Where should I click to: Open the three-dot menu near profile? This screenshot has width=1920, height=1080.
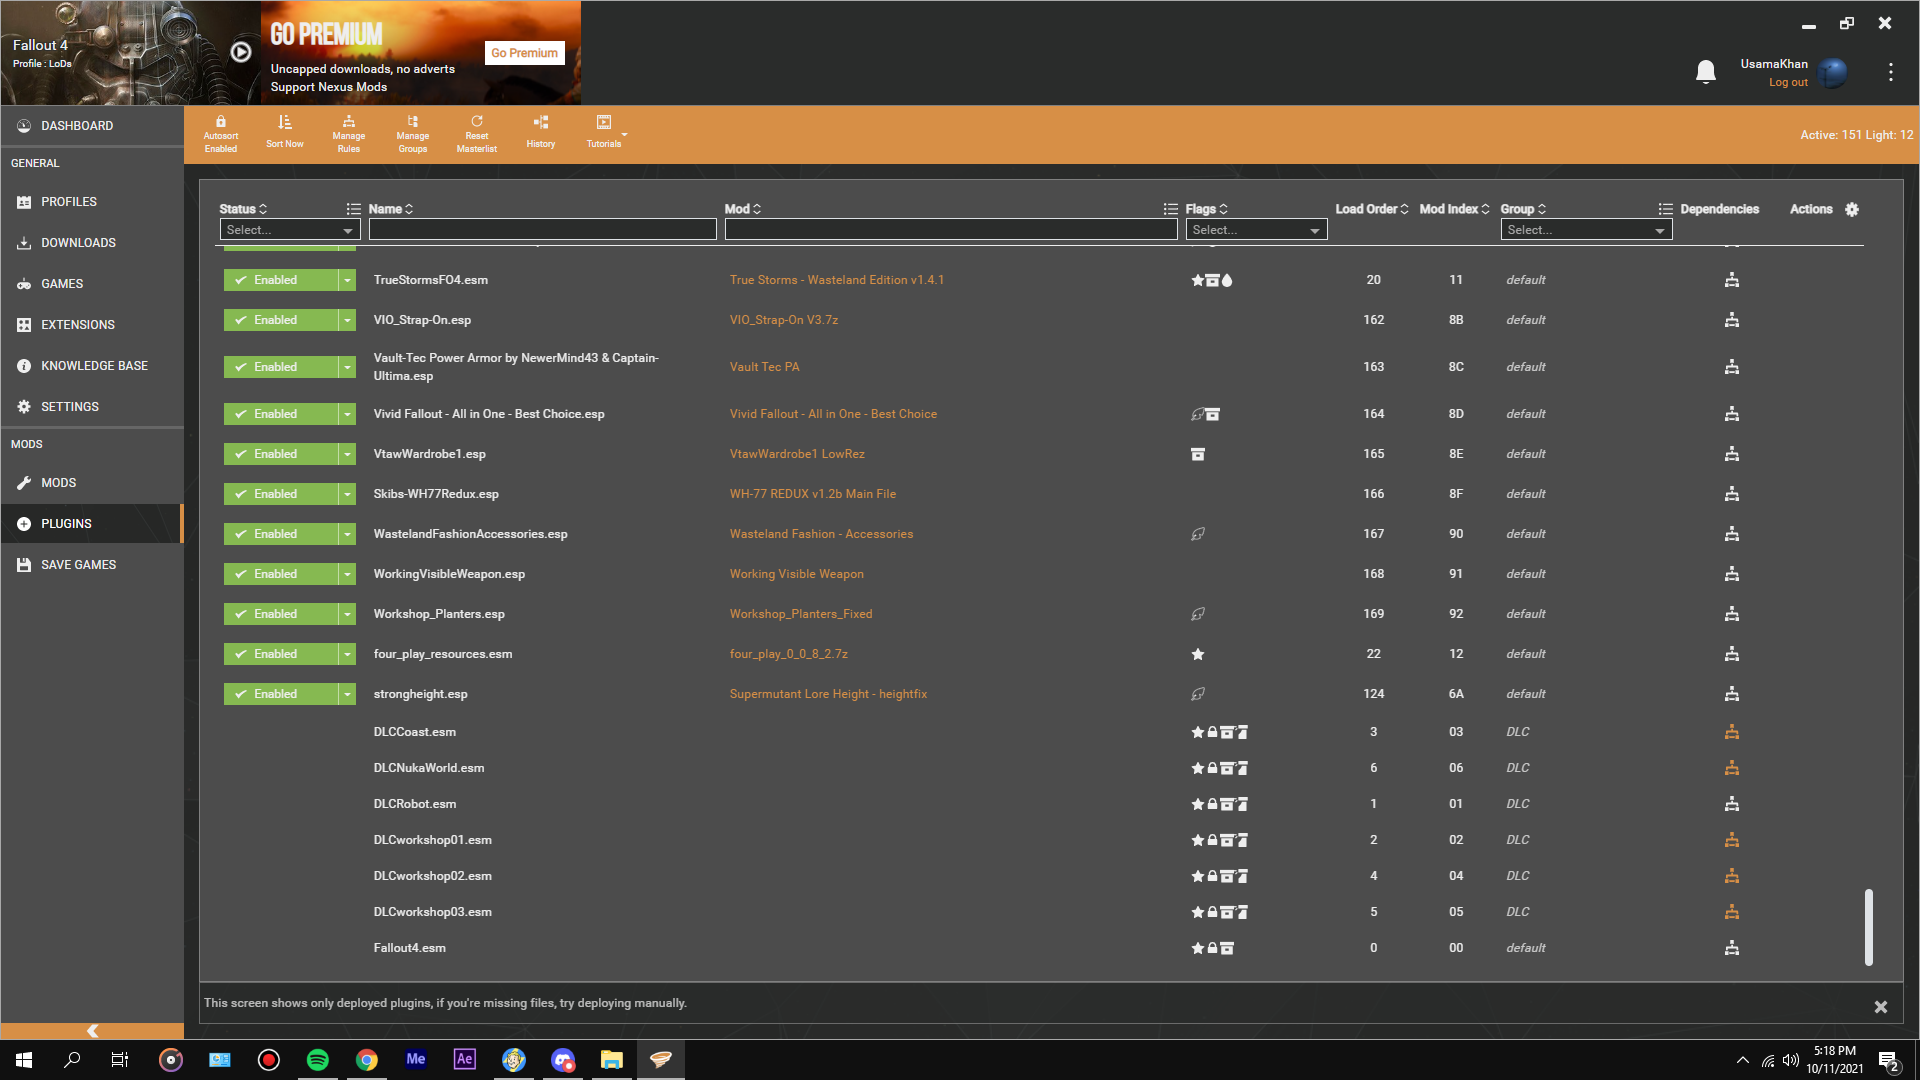pos(1890,71)
